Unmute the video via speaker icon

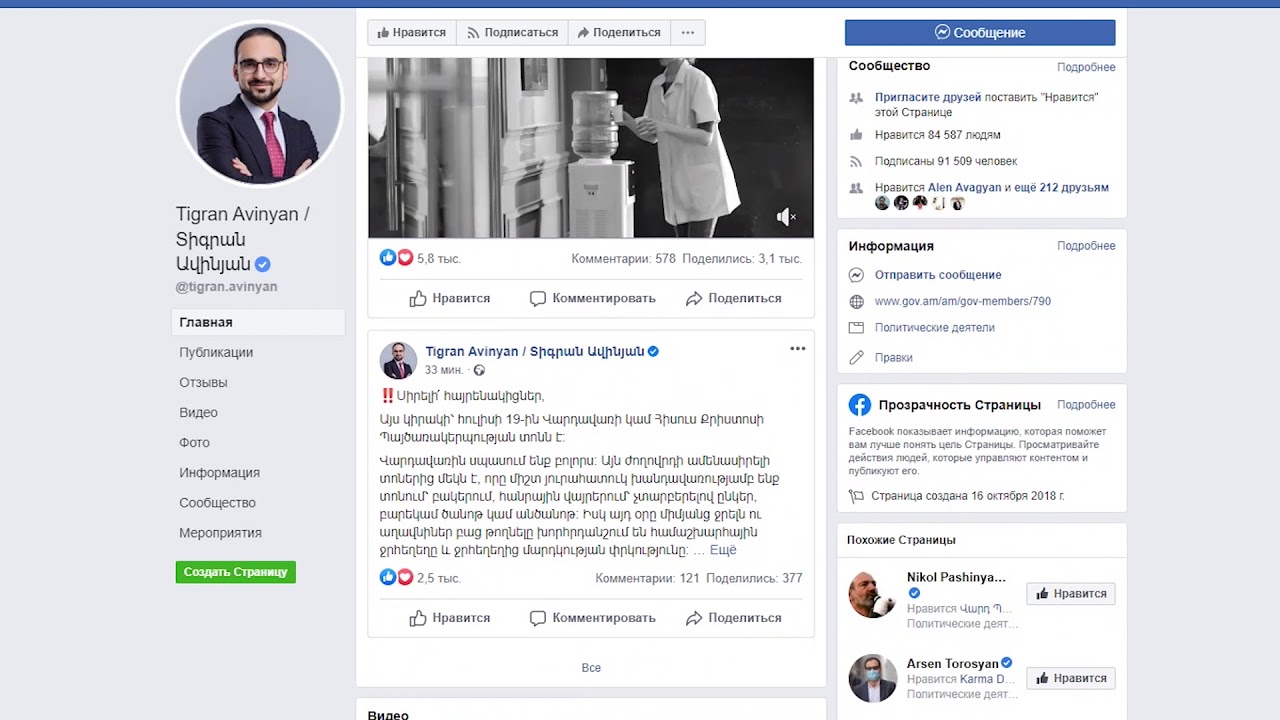[x=786, y=217]
